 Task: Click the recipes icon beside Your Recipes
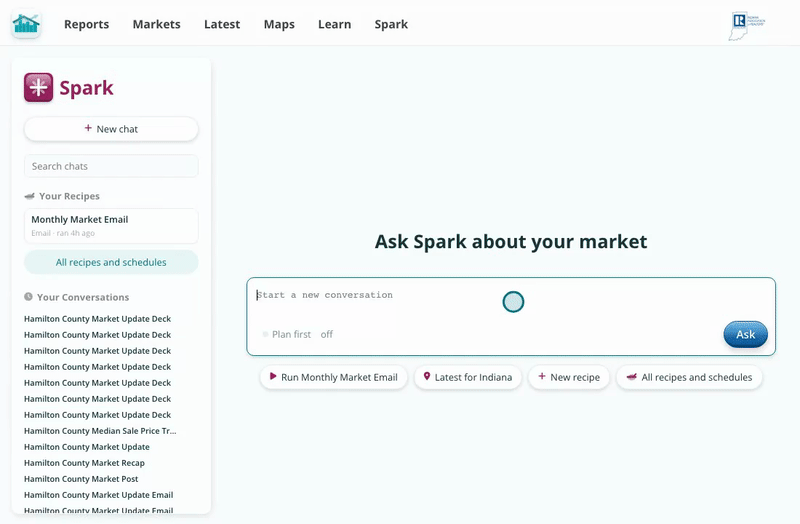click(30, 196)
